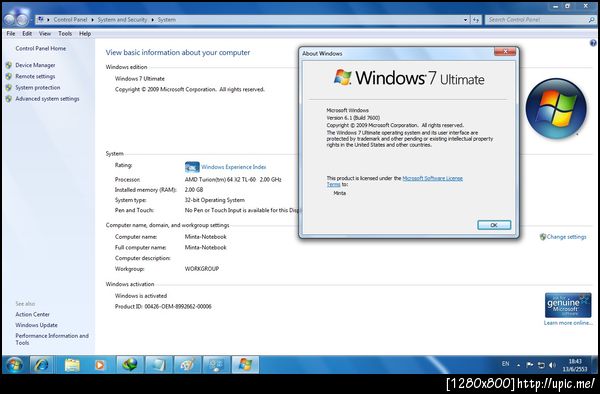Click the Action Center flag tray icon
The height and width of the screenshot is (394, 600).
click(x=530, y=365)
